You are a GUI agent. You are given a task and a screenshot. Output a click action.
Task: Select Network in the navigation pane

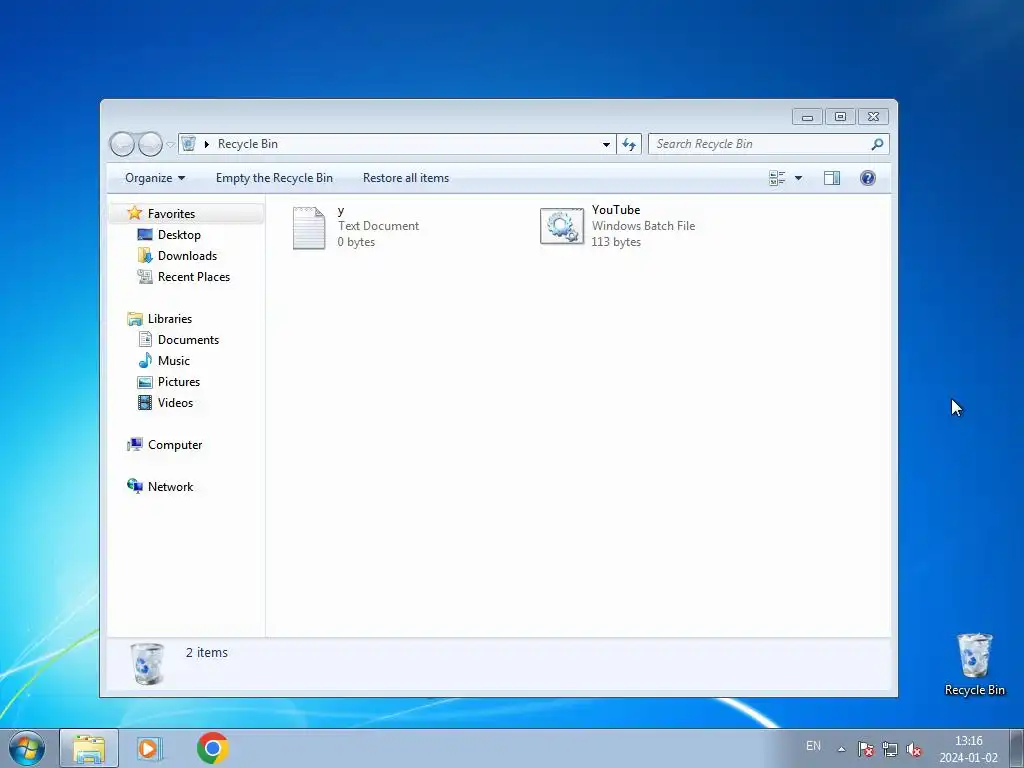[x=170, y=487]
